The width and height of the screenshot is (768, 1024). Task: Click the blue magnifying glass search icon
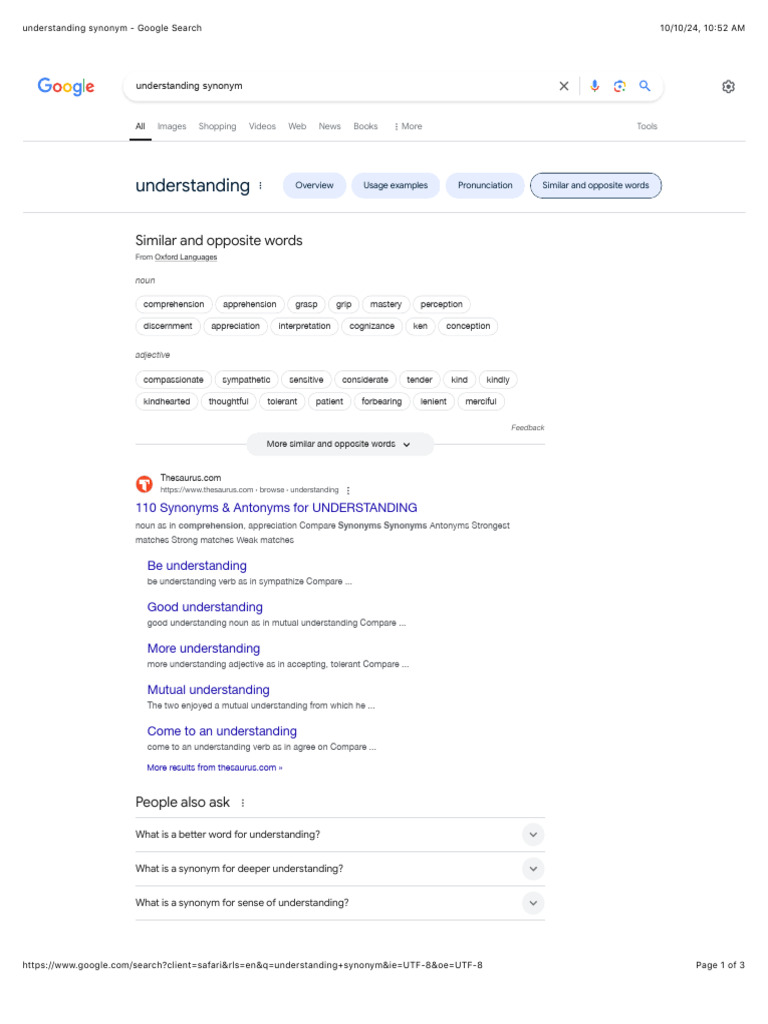645,86
